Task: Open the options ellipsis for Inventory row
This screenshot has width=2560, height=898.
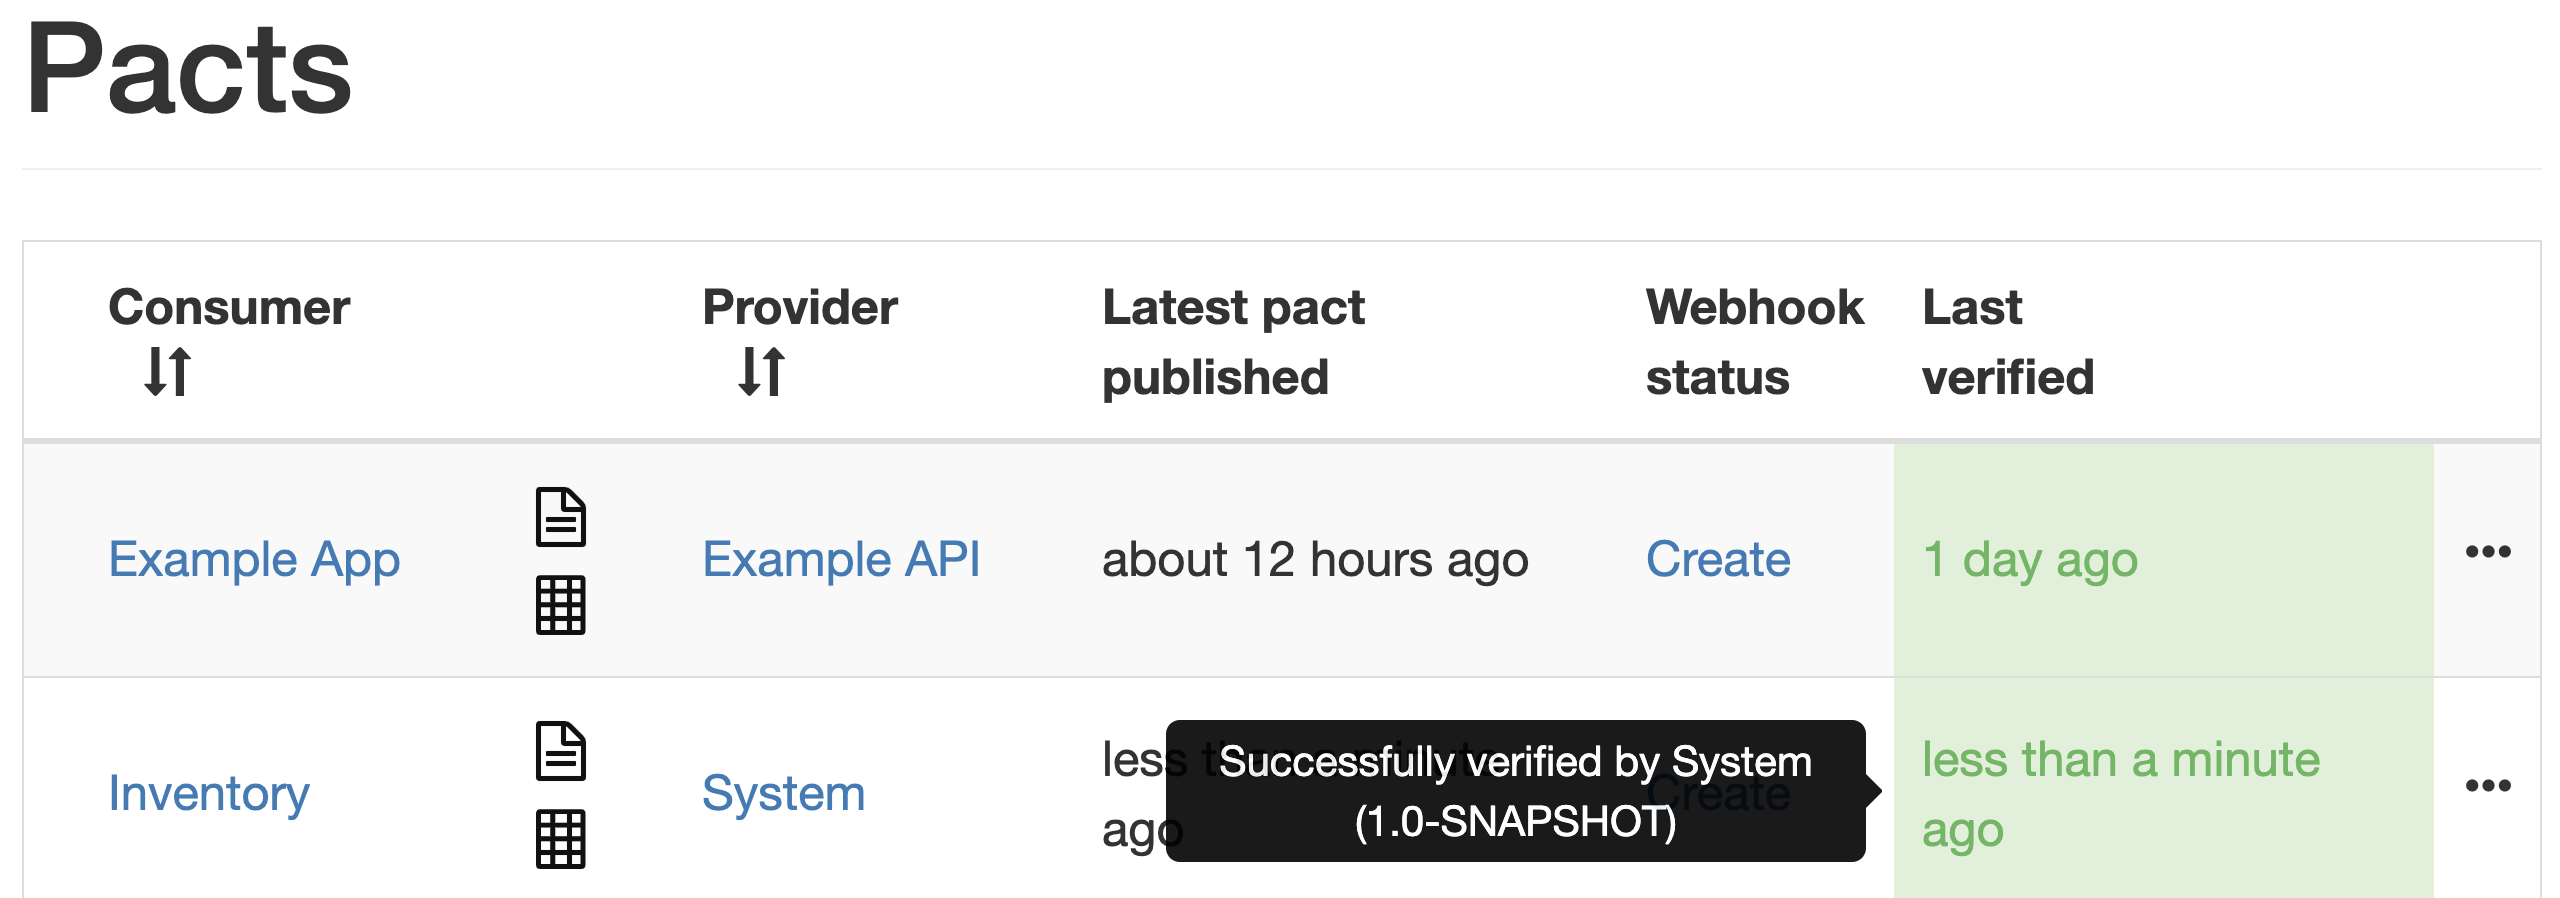Action: tap(2487, 786)
